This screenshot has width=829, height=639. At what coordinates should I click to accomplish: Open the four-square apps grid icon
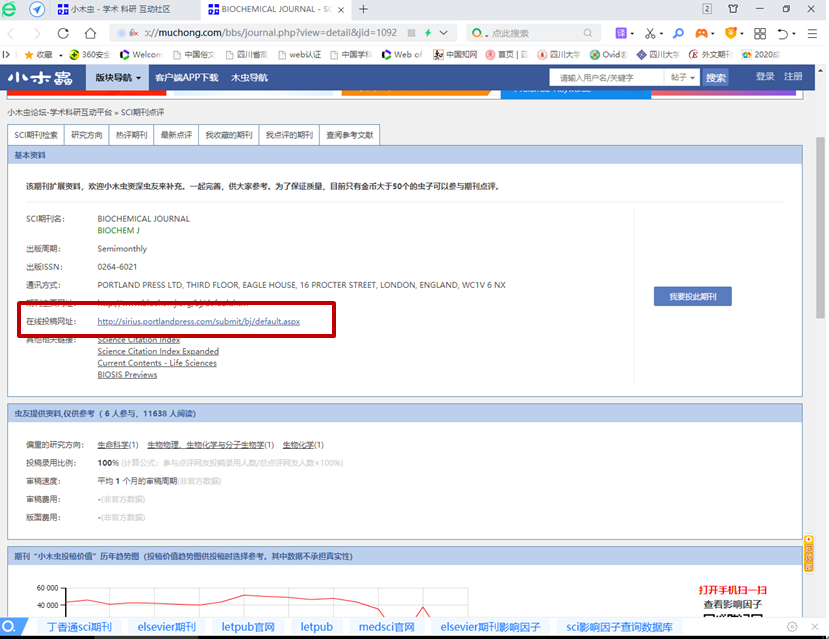point(760,33)
